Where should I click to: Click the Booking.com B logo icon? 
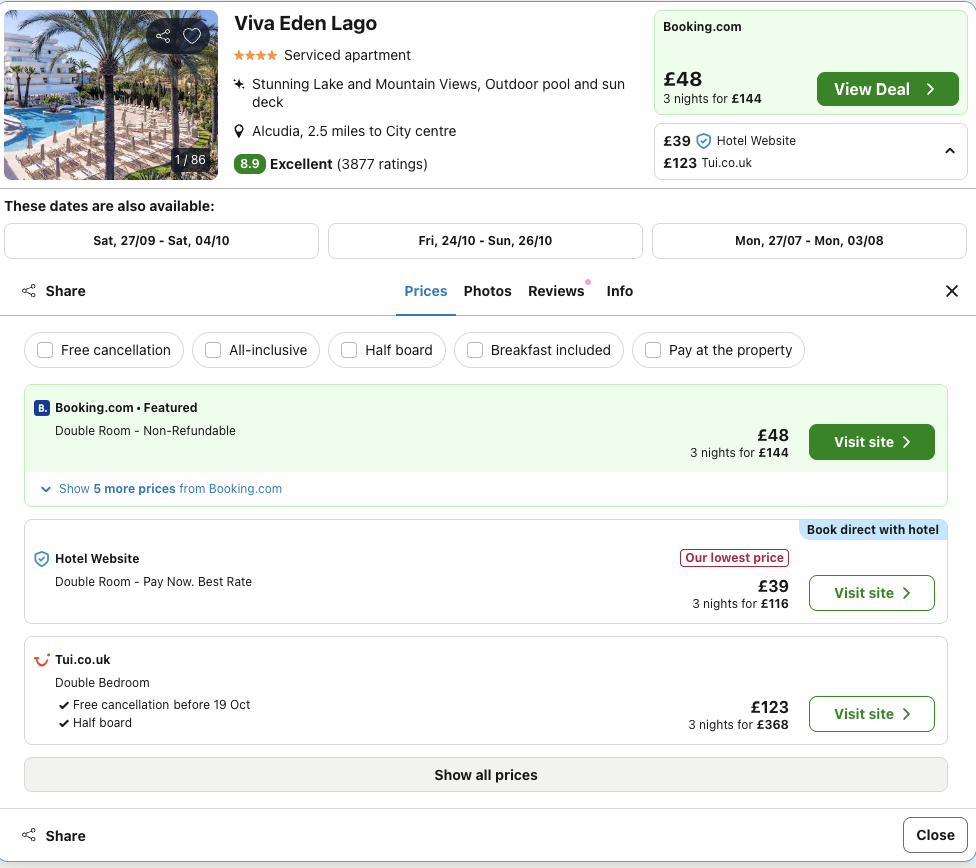42,408
